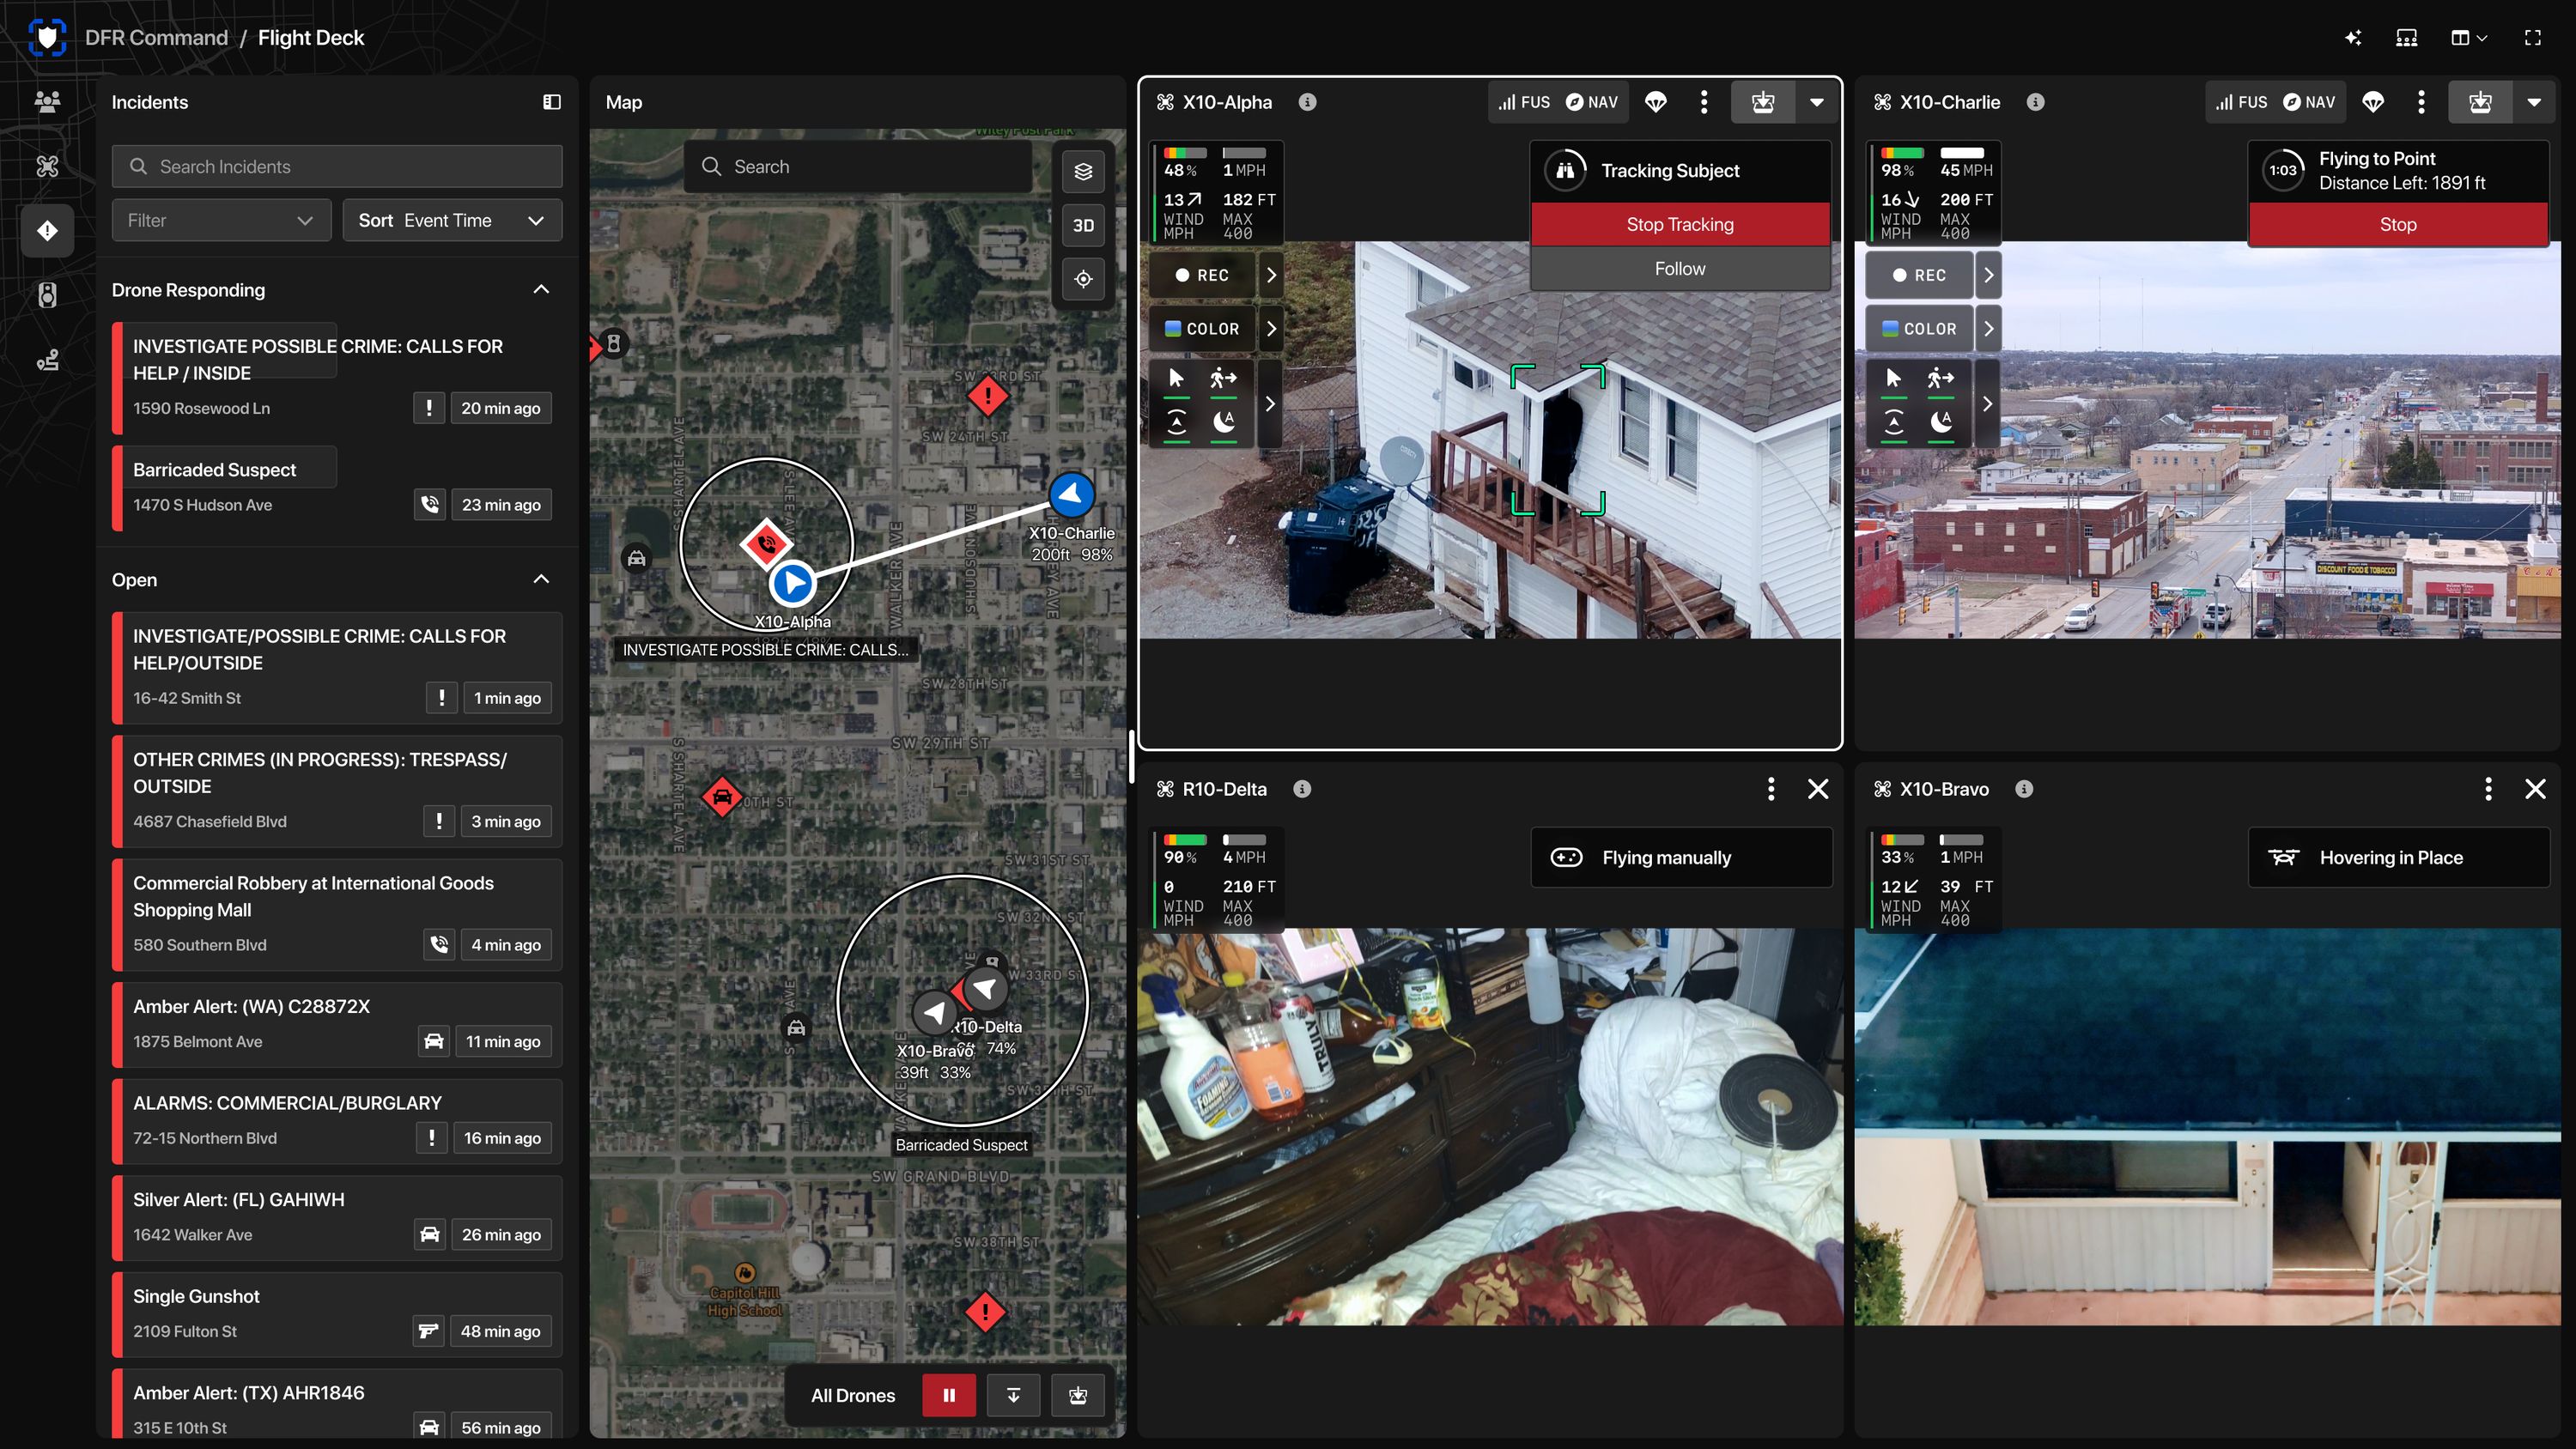Open the drones sidebar icon

pyautogui.click(x=47, y=166)
